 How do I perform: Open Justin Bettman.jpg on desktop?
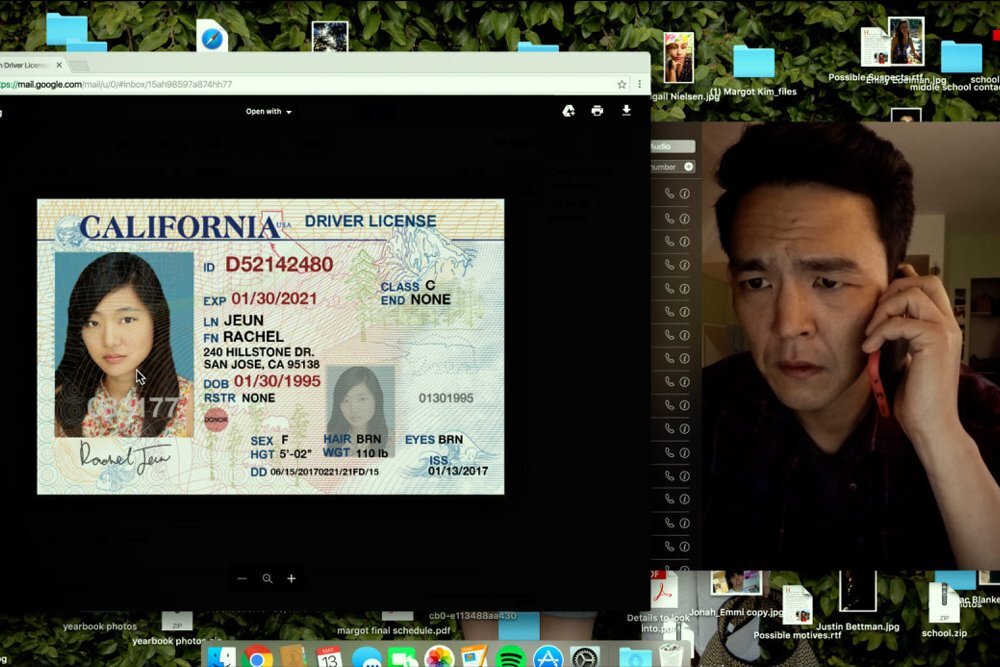pos(858,591)
